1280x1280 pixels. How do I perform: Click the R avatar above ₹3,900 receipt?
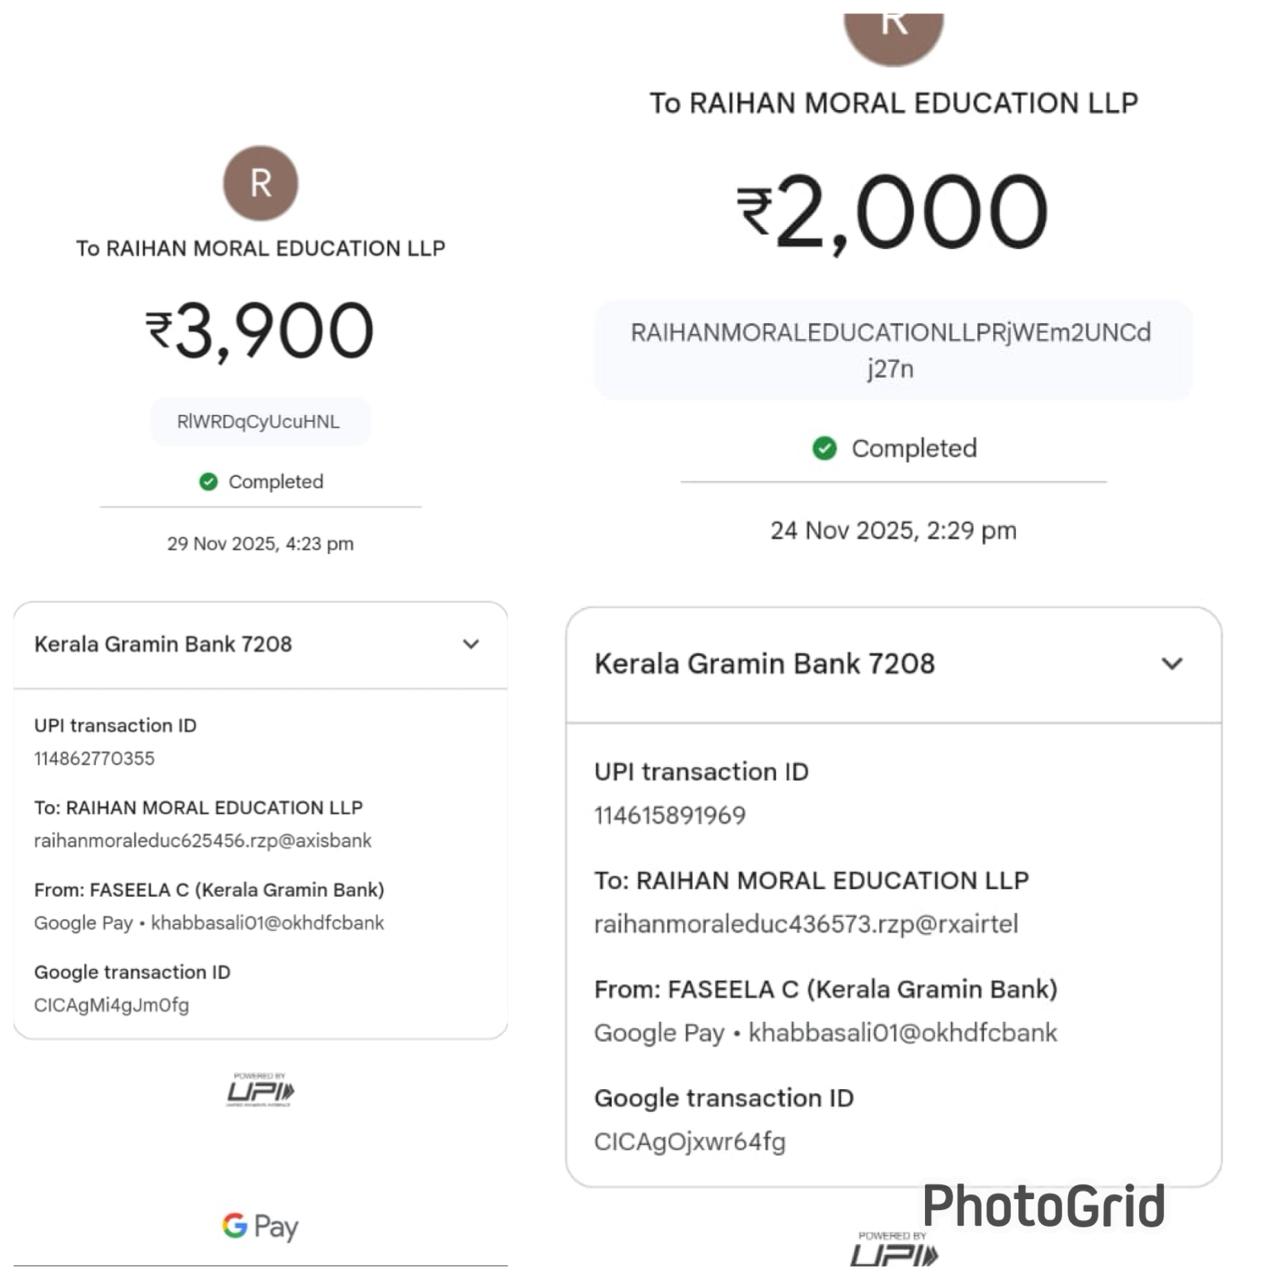[260, 183]
